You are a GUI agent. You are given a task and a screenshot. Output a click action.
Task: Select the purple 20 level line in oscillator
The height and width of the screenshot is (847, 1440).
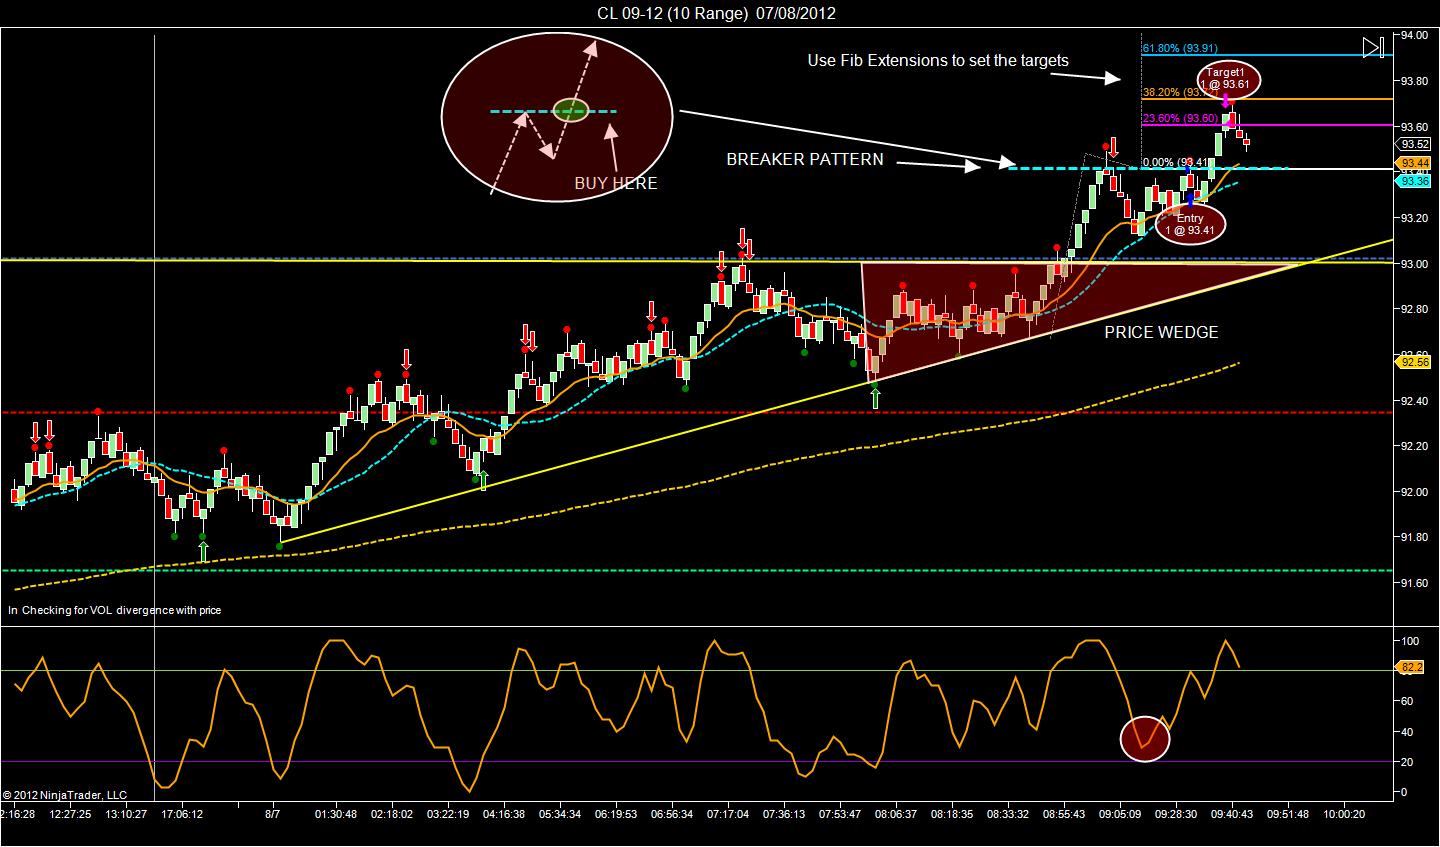click(x=697, y=761)
